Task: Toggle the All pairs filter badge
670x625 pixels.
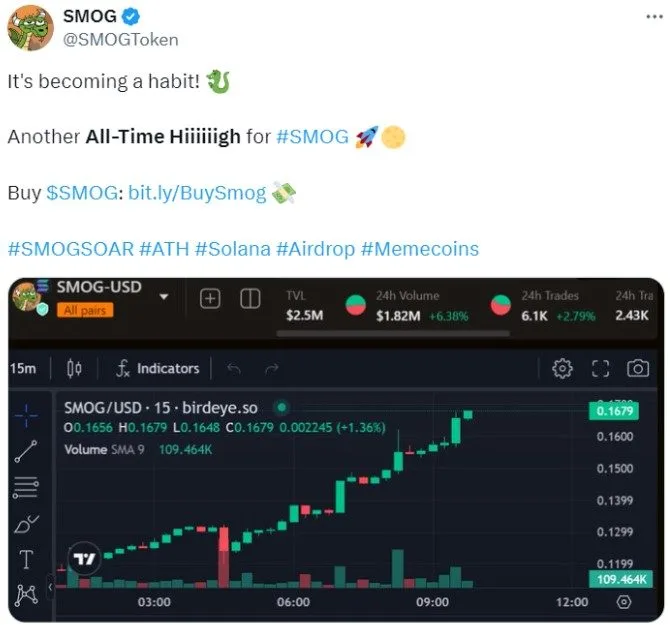Action: 85,311
